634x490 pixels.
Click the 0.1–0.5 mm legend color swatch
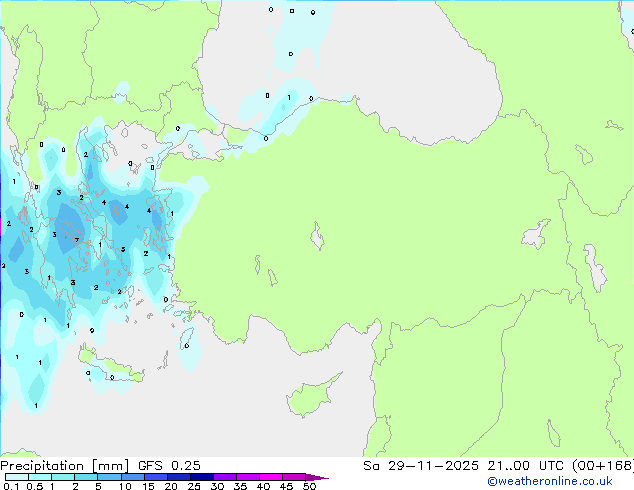click(17, 477)
